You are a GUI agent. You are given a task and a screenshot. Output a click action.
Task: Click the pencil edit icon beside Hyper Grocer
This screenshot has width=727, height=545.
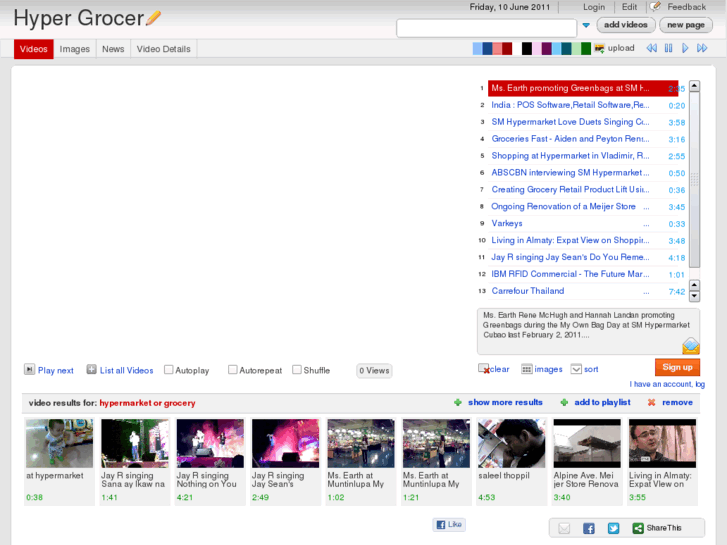[x=153, y=18]
